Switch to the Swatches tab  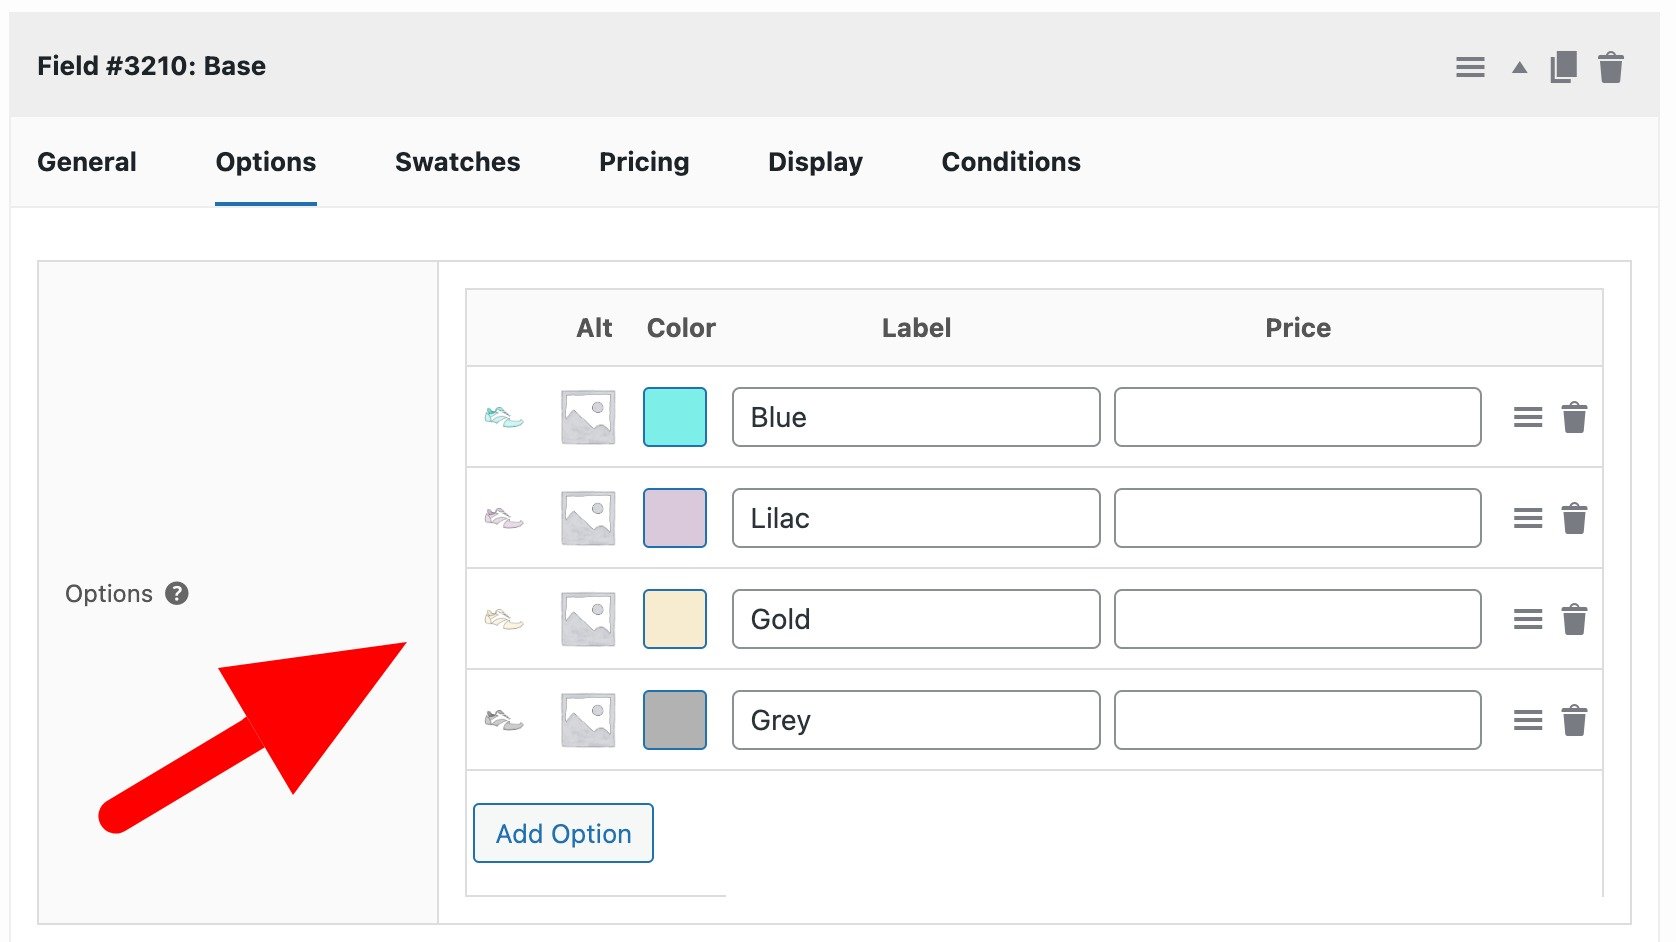point(457,161)
